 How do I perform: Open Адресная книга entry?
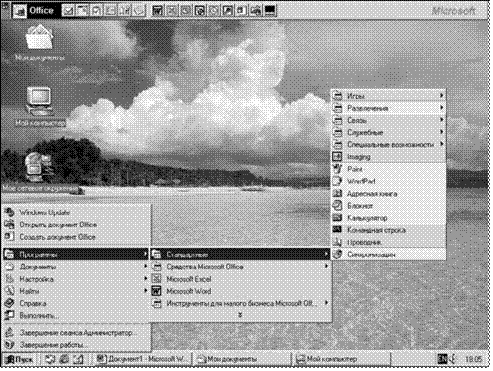coord(388,193)
